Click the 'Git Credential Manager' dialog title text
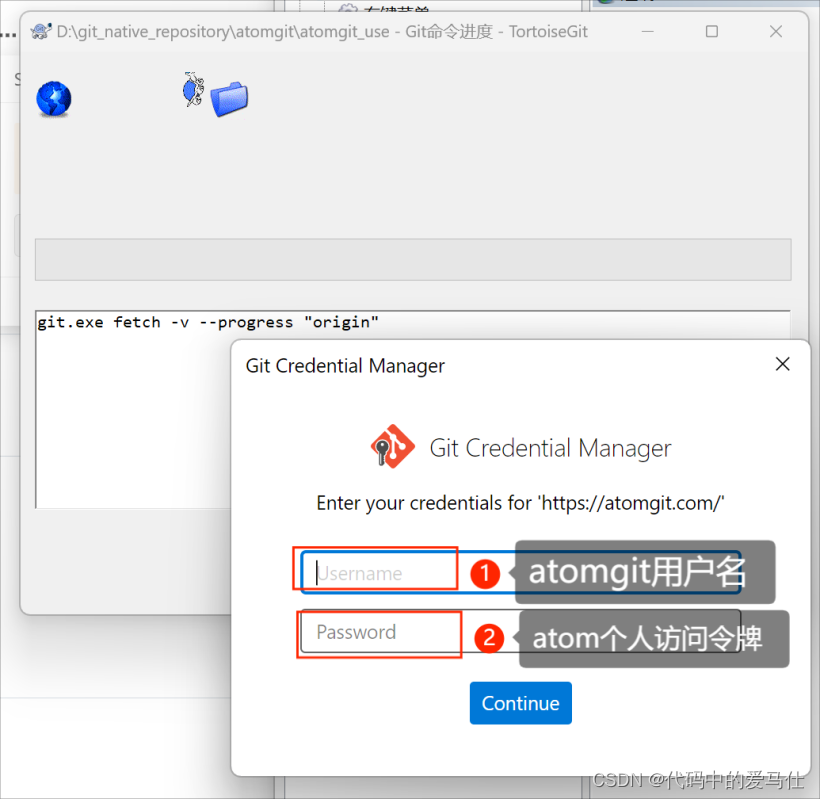This screenshot has width=820, height=799. point(345,366)
